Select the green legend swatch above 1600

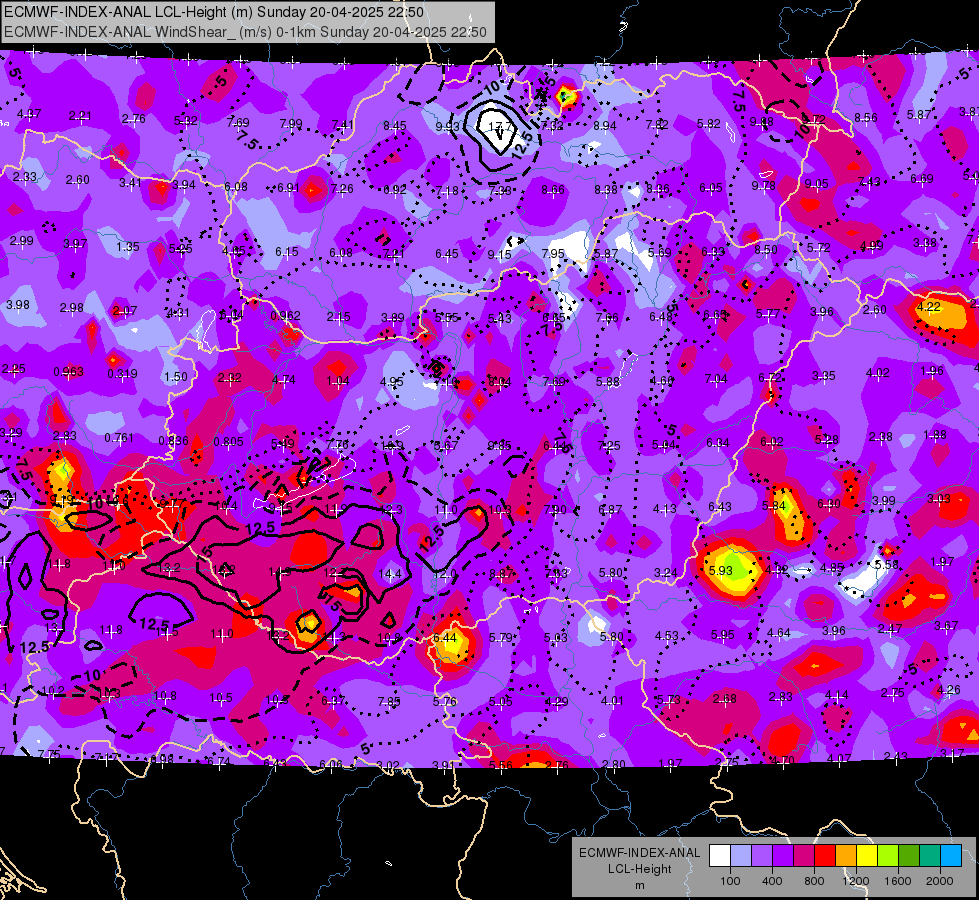coord(908,856)
